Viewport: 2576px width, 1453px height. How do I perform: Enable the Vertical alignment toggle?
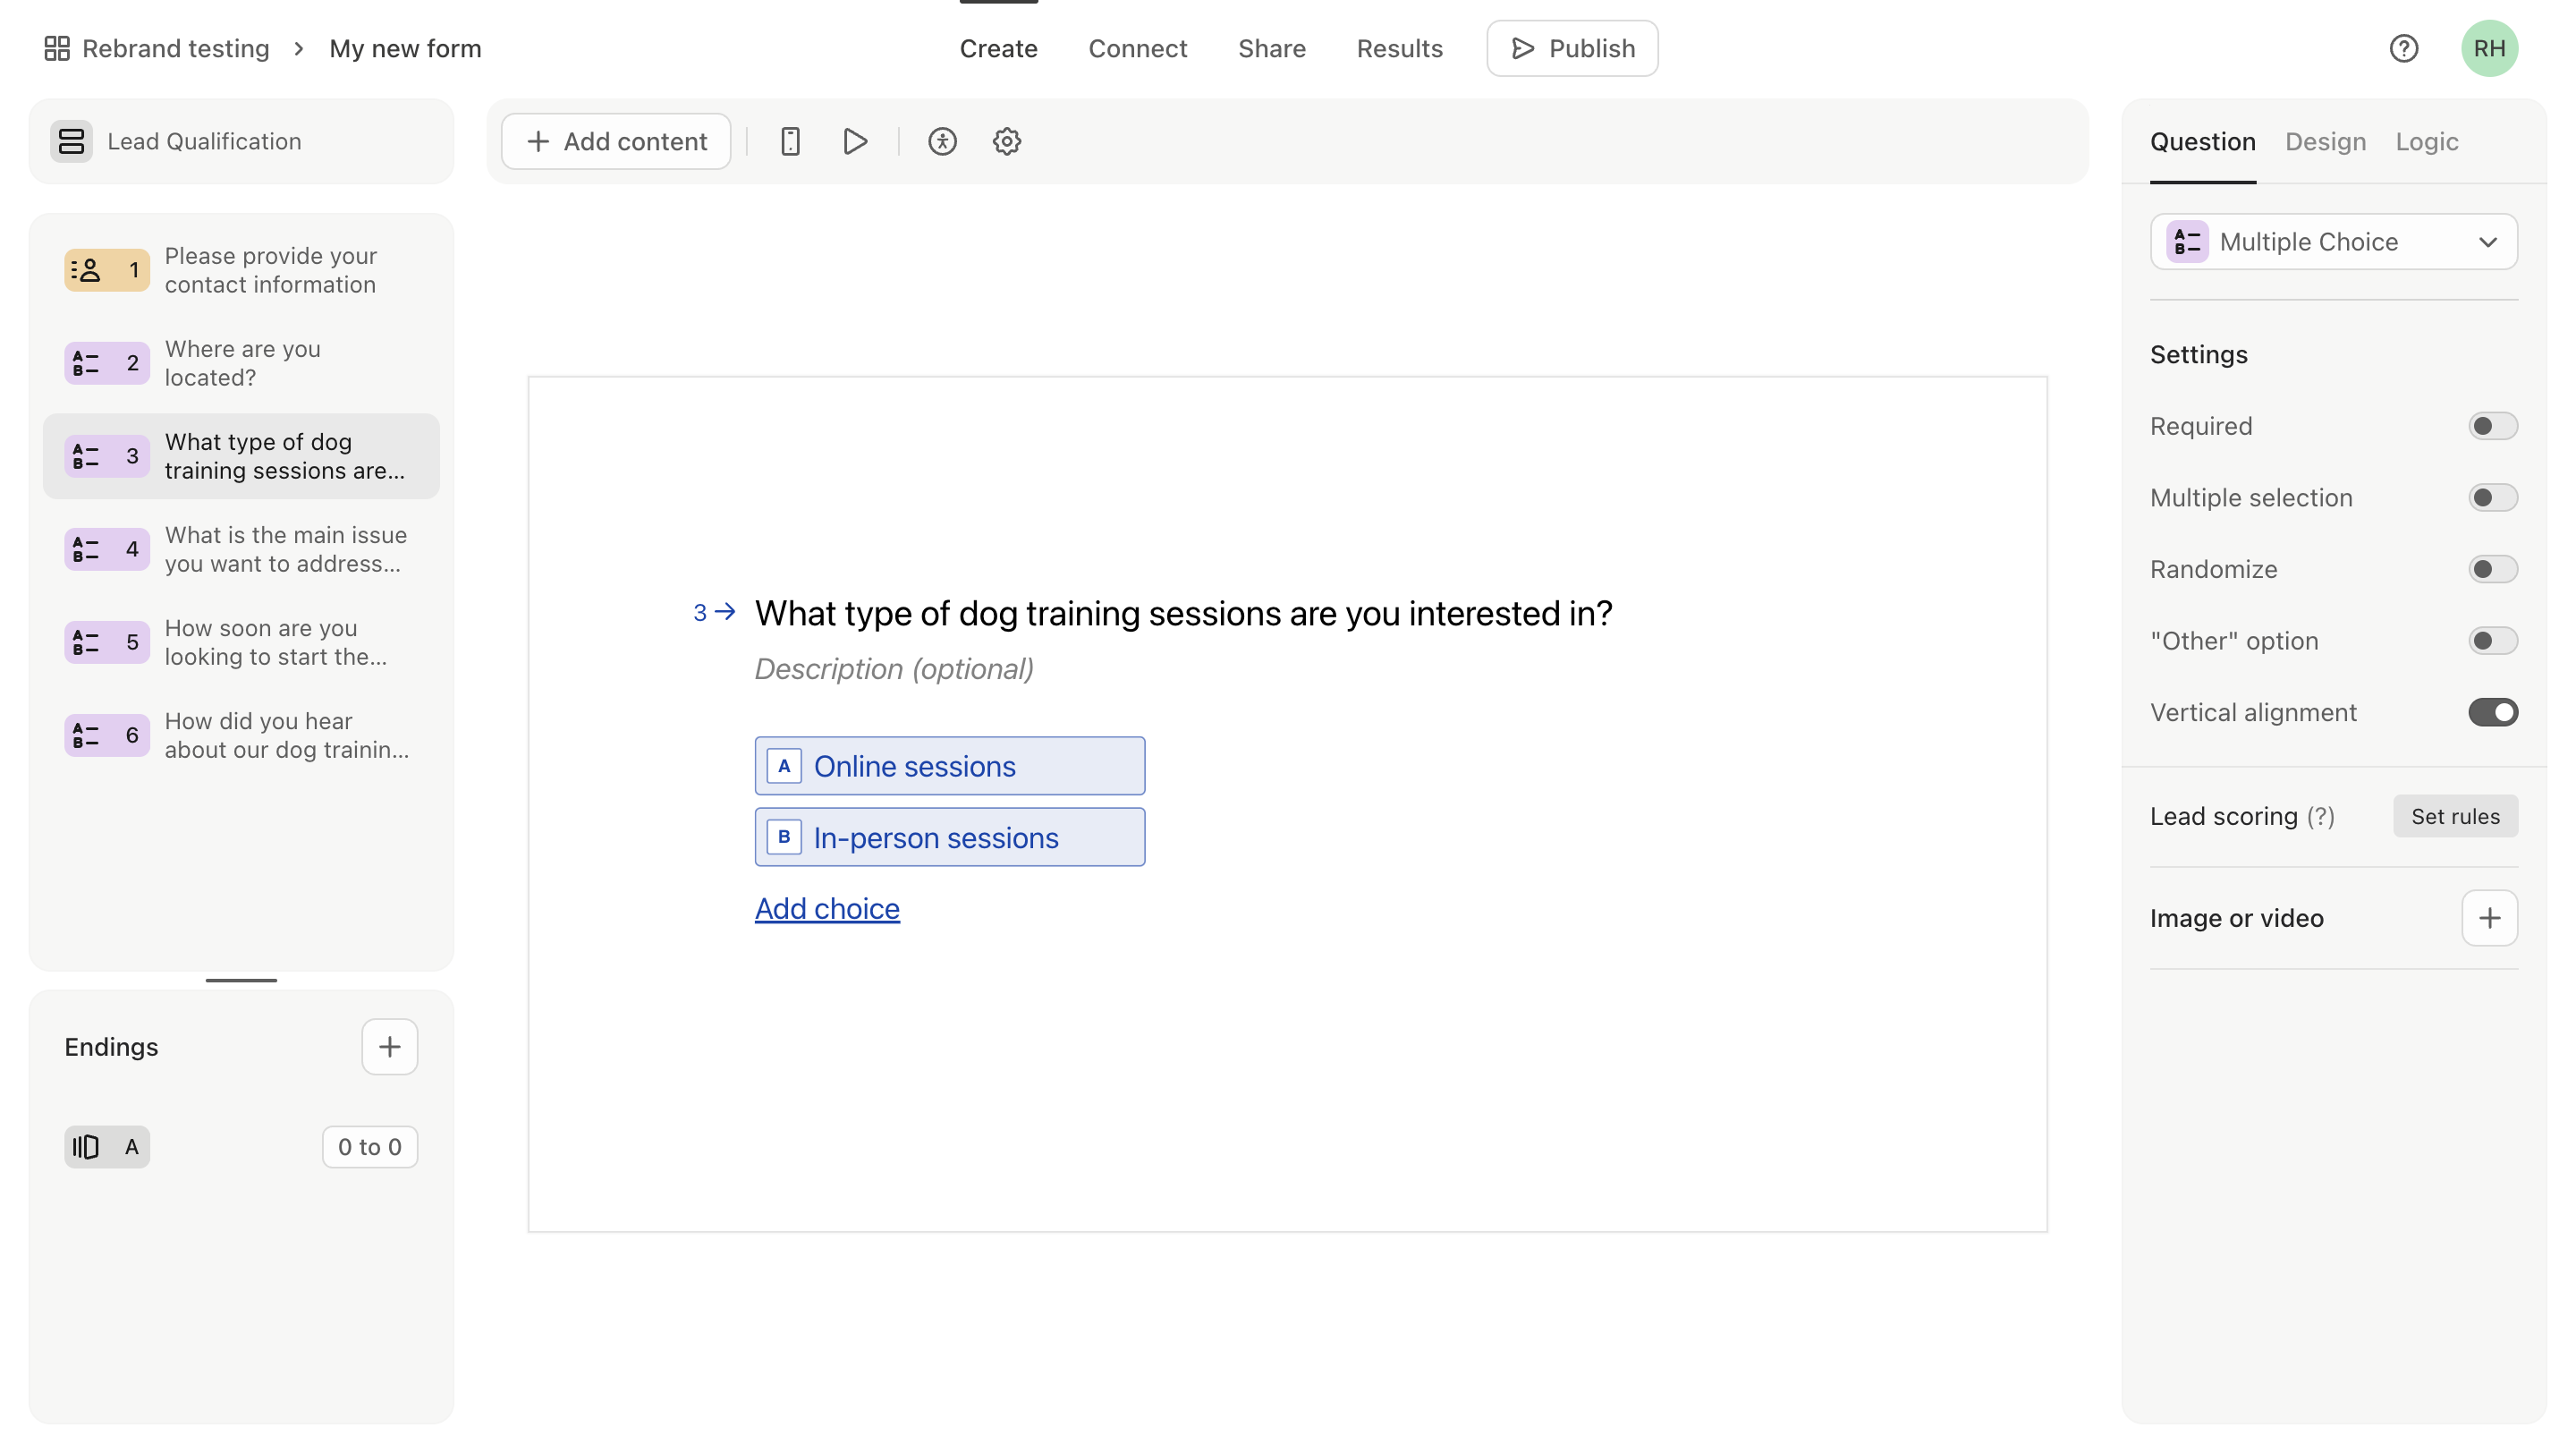2493,711
